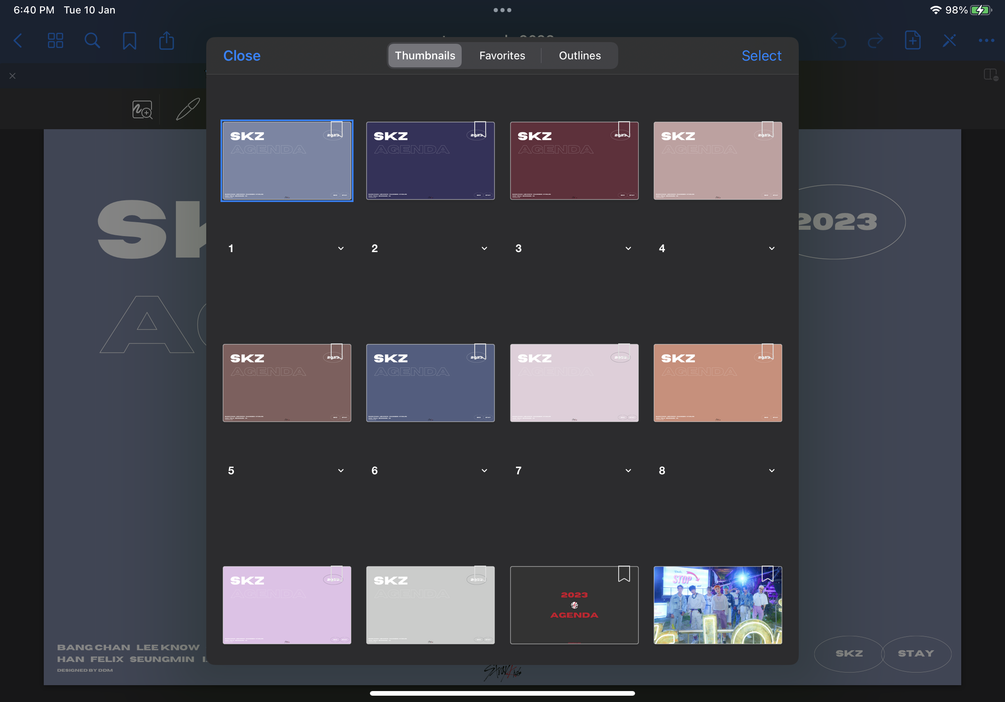Open the dark 2023 Agenda thumbnail

point(574,605)
